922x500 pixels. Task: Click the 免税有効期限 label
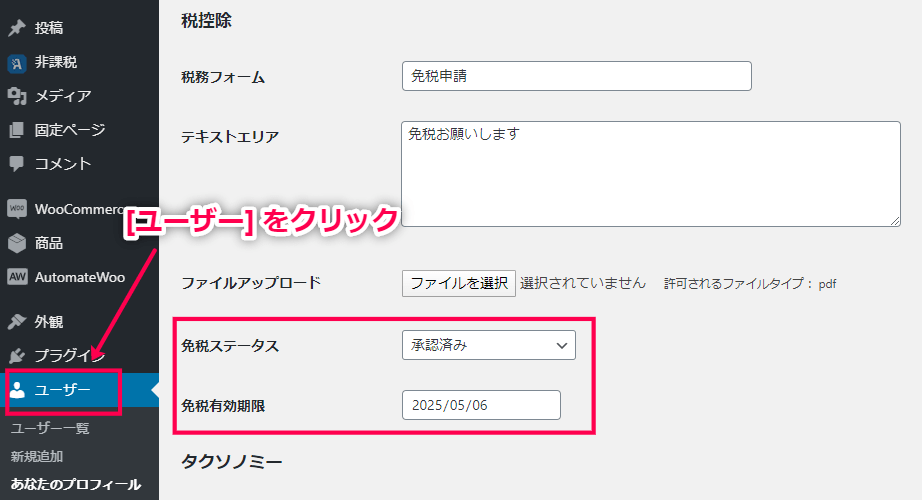(x=223, y=406)
